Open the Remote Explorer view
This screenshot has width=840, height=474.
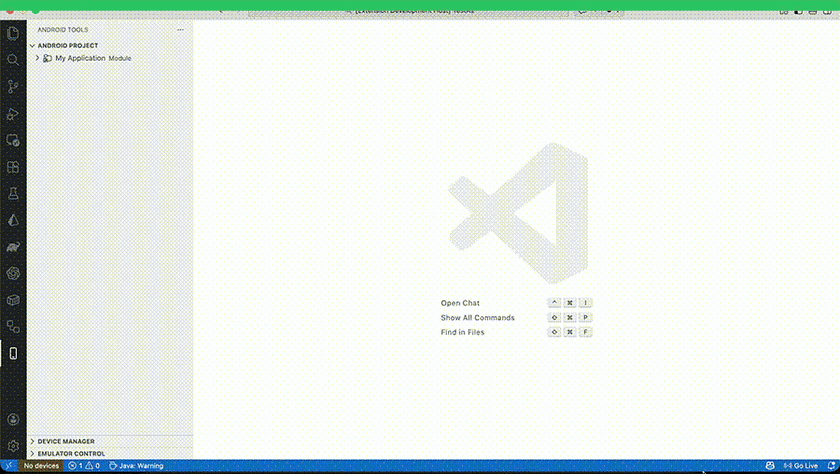(13, 140)
